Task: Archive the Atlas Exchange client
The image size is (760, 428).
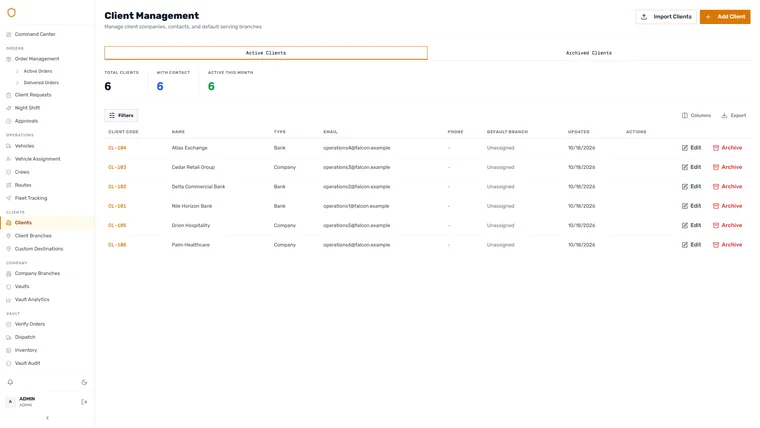Action: coord(728,148)
